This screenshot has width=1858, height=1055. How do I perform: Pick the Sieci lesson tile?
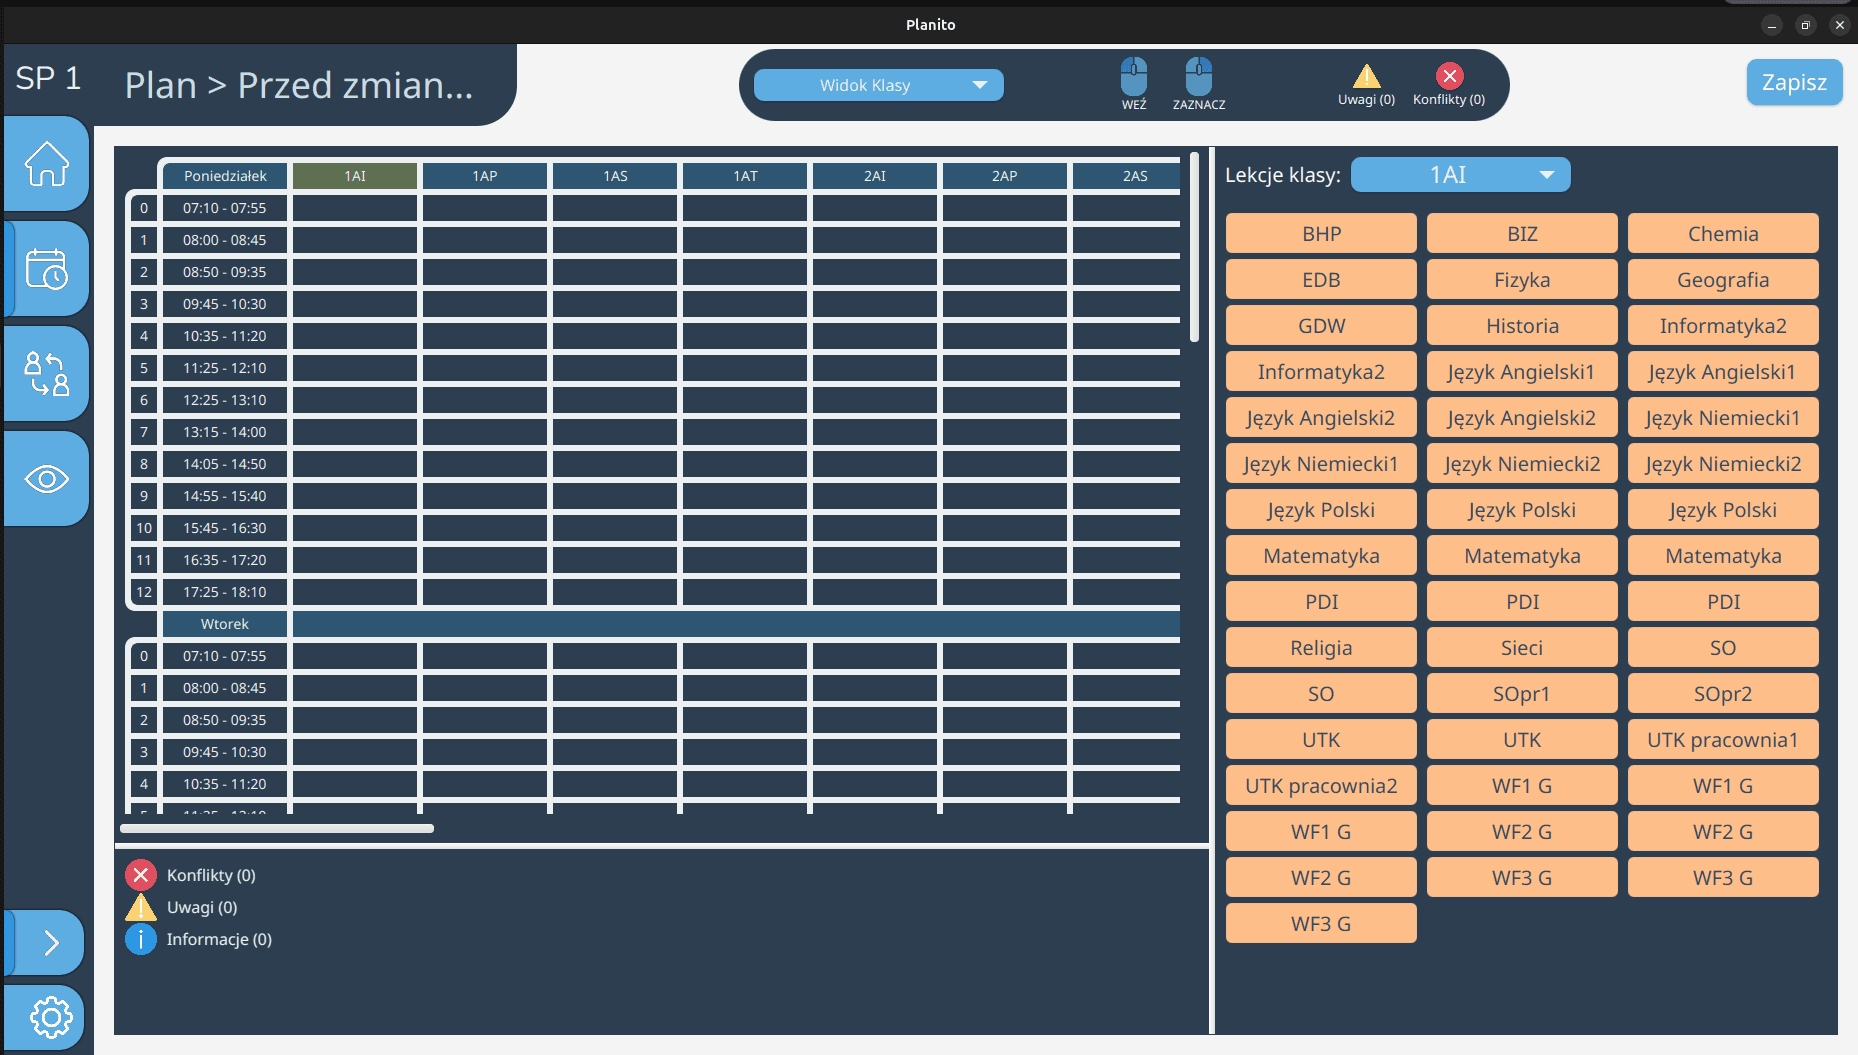click(x=1522, y=647)
